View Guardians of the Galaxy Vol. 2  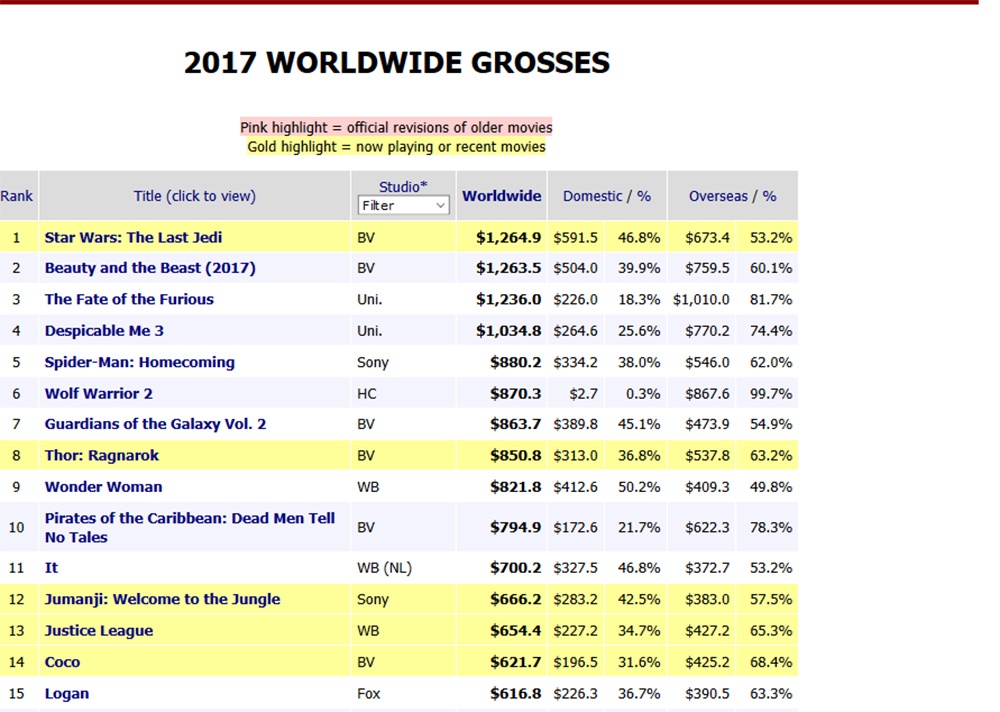point(155,424)
